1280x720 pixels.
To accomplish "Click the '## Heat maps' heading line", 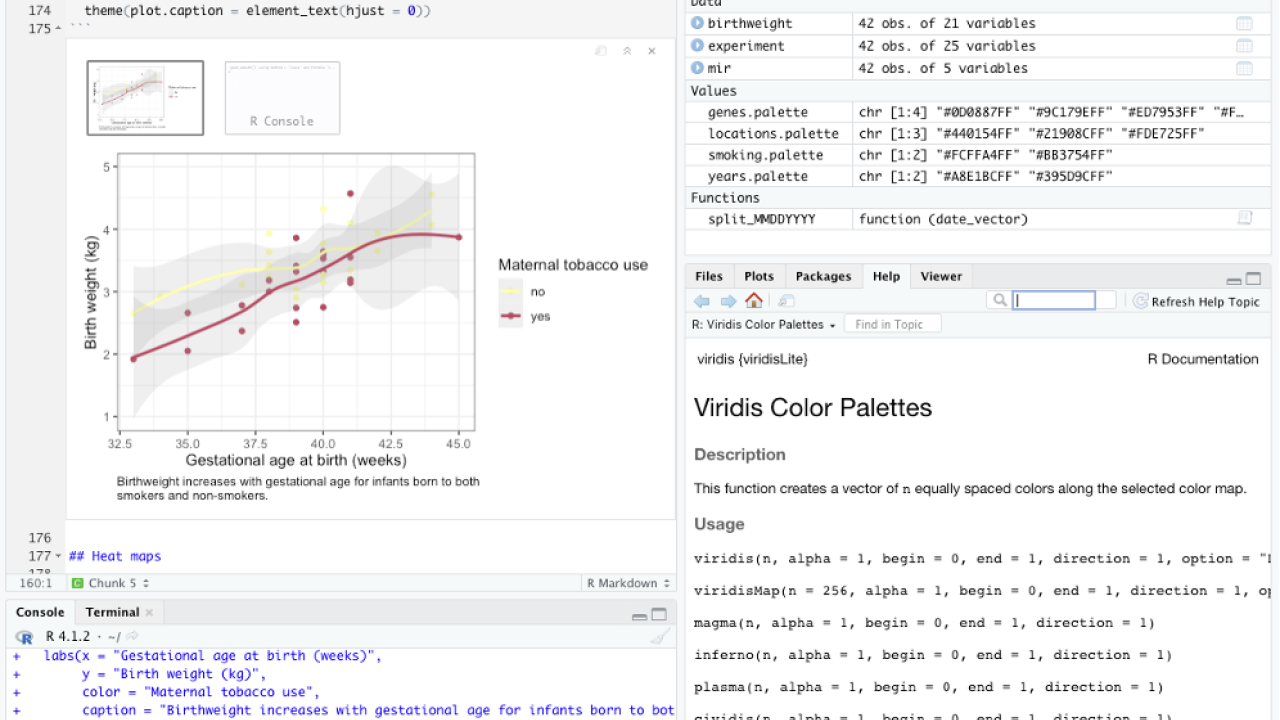I will click(115, 556).
